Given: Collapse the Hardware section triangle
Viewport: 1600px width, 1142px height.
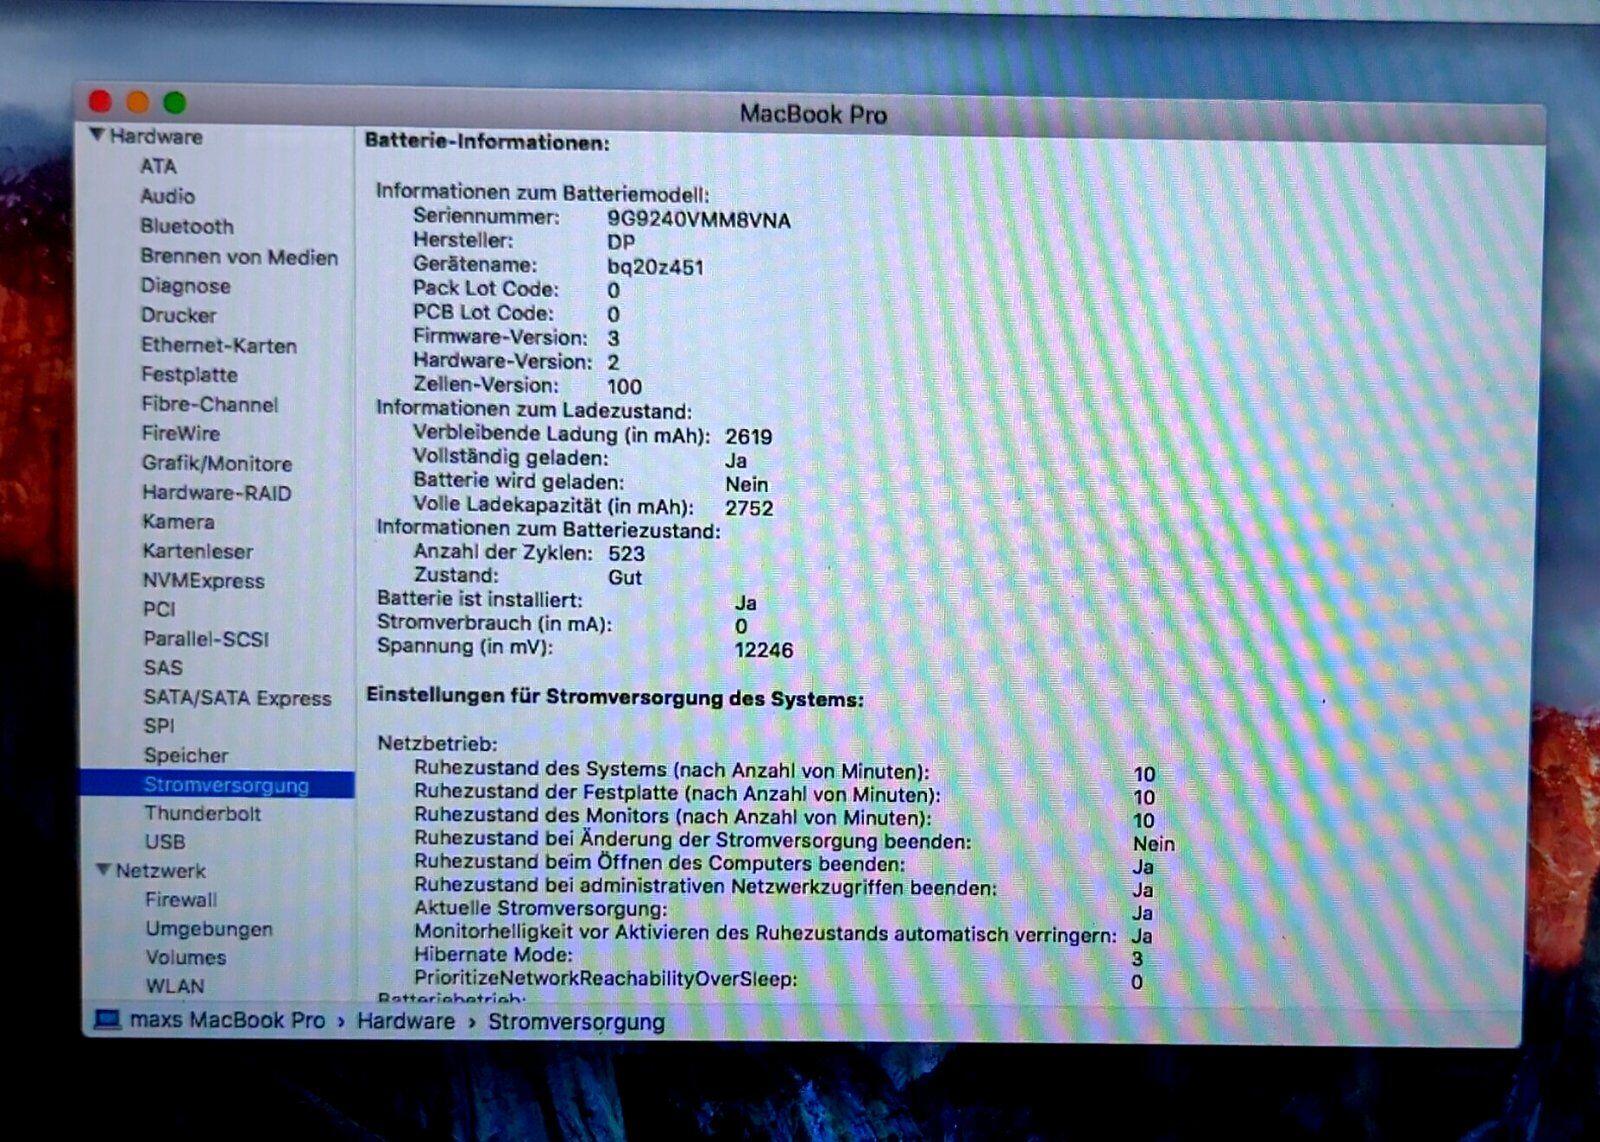Looking at the screenshot, I should pyautogui.click(x=97, y=135).
